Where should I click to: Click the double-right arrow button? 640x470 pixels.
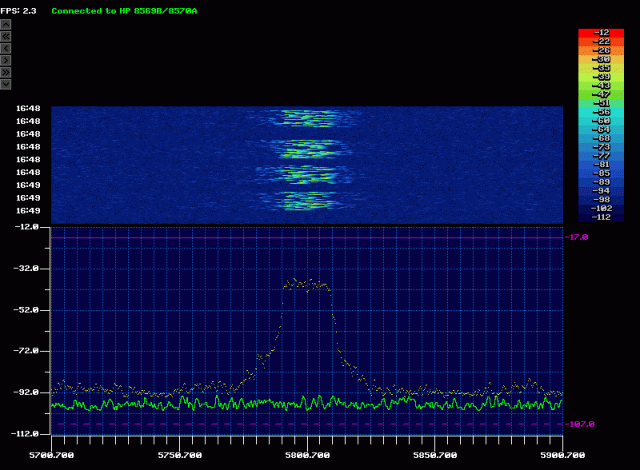click(x=6, y=72)
